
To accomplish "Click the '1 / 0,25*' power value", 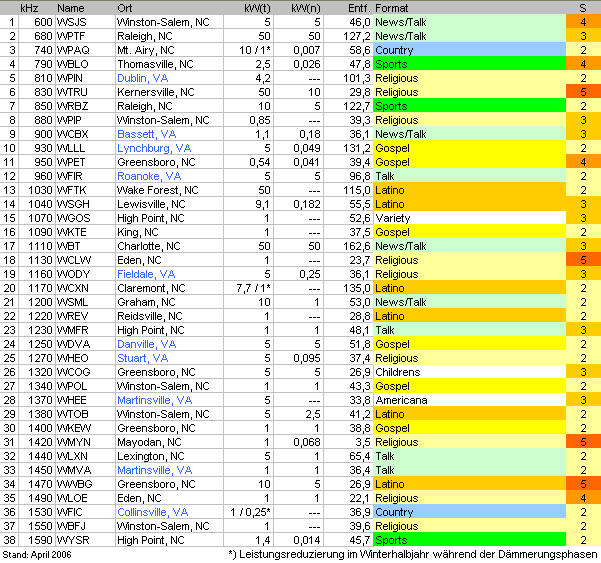I will point(250,512).
